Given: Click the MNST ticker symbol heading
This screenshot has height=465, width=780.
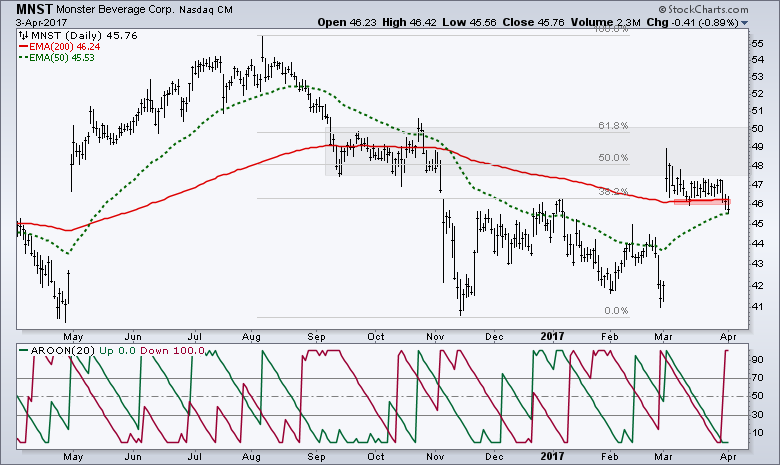Looking at the screenshot, I should pyautogui.click(x=34, y=9).
